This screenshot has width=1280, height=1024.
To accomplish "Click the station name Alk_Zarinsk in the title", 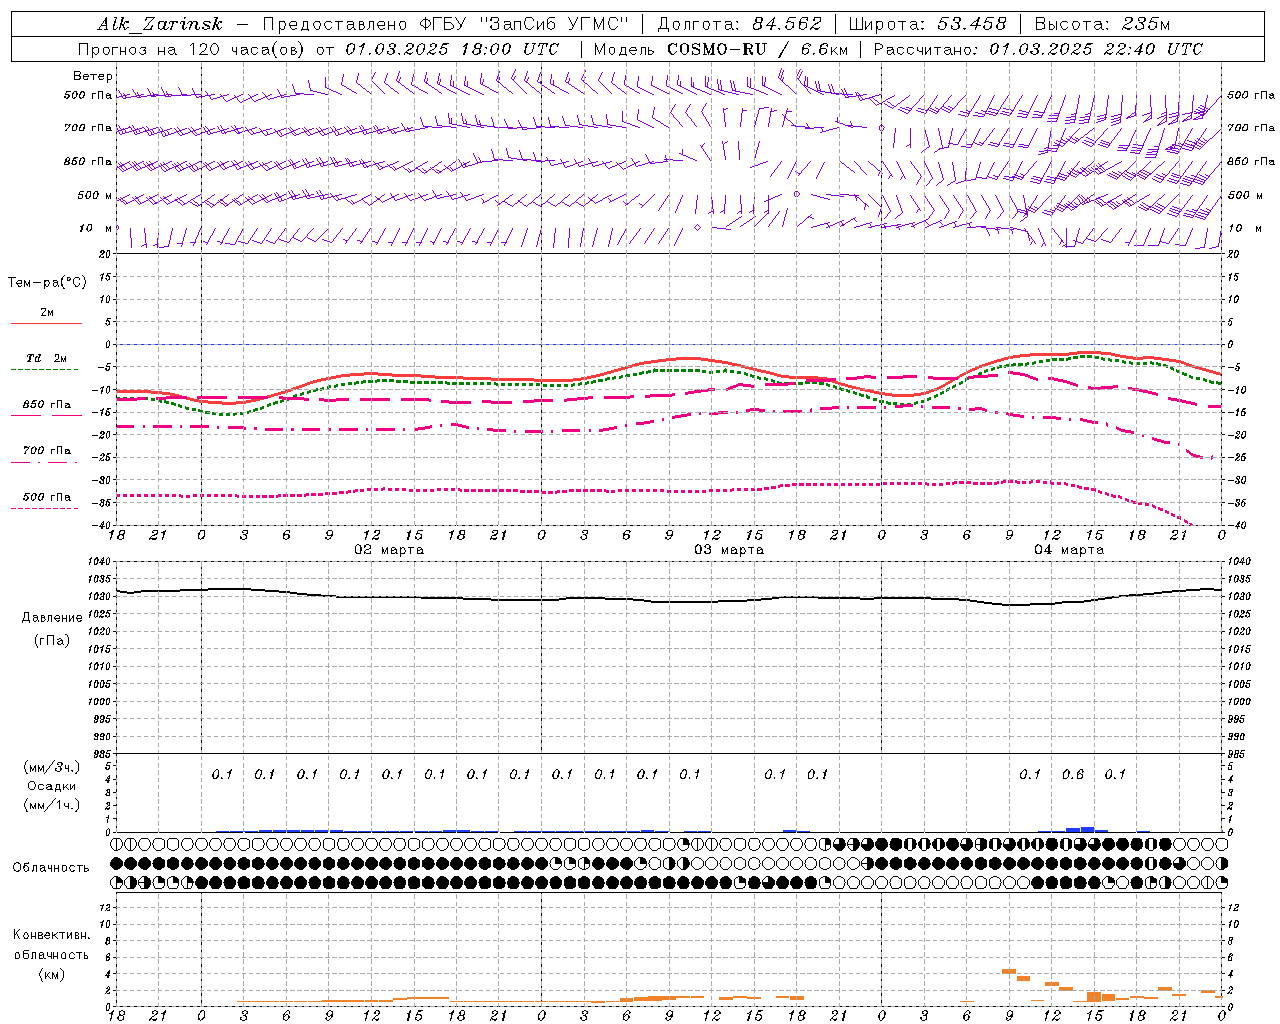I will (x=159, y=24).
